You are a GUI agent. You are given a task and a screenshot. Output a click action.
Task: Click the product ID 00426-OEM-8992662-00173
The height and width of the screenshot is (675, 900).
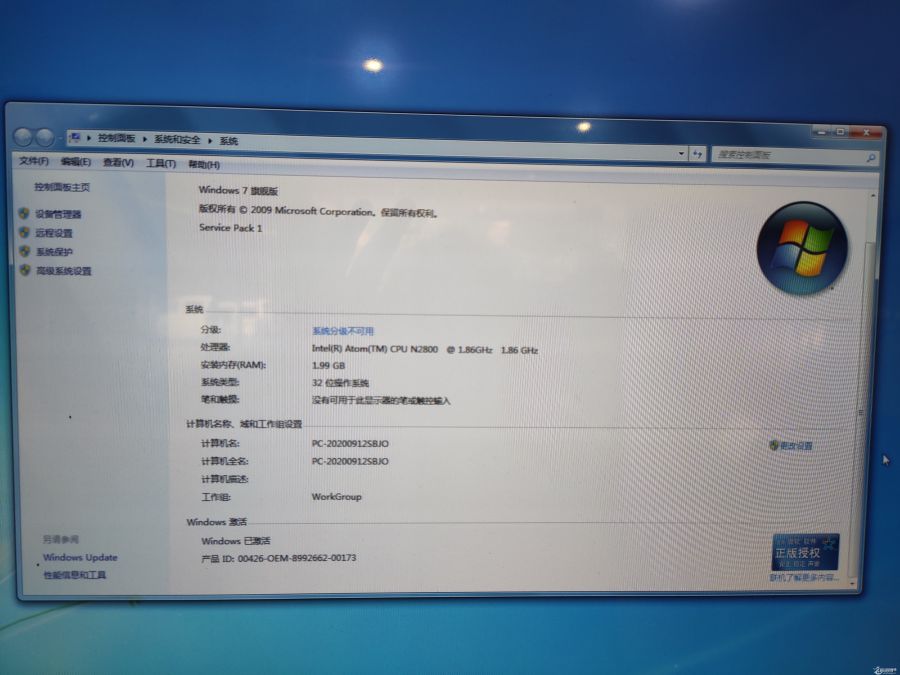coord(297,558)
